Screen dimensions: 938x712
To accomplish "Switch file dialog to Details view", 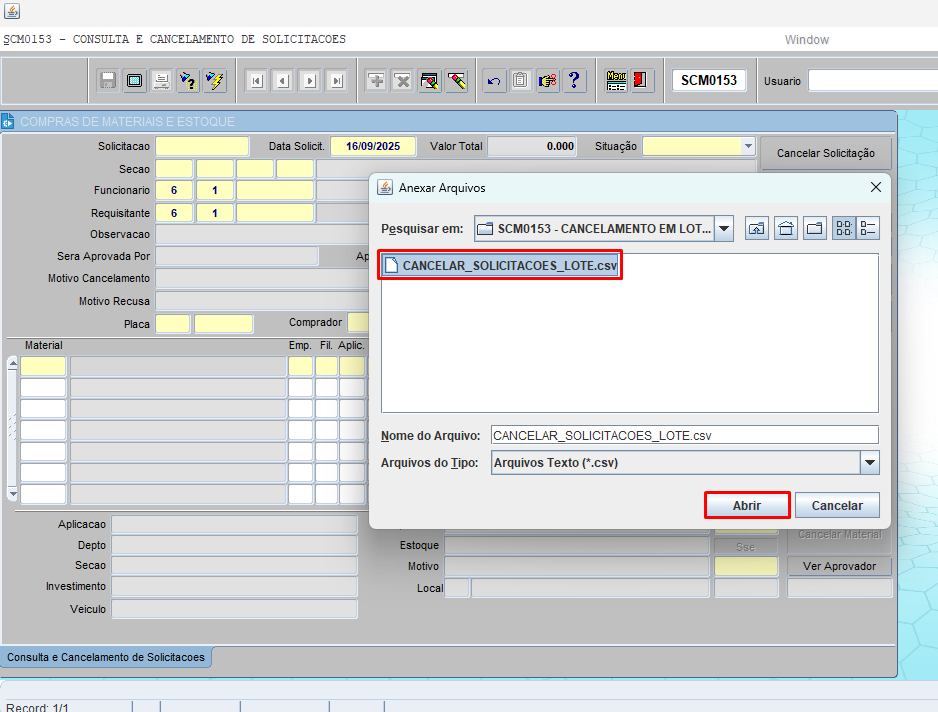I will [x=868, y=228].
